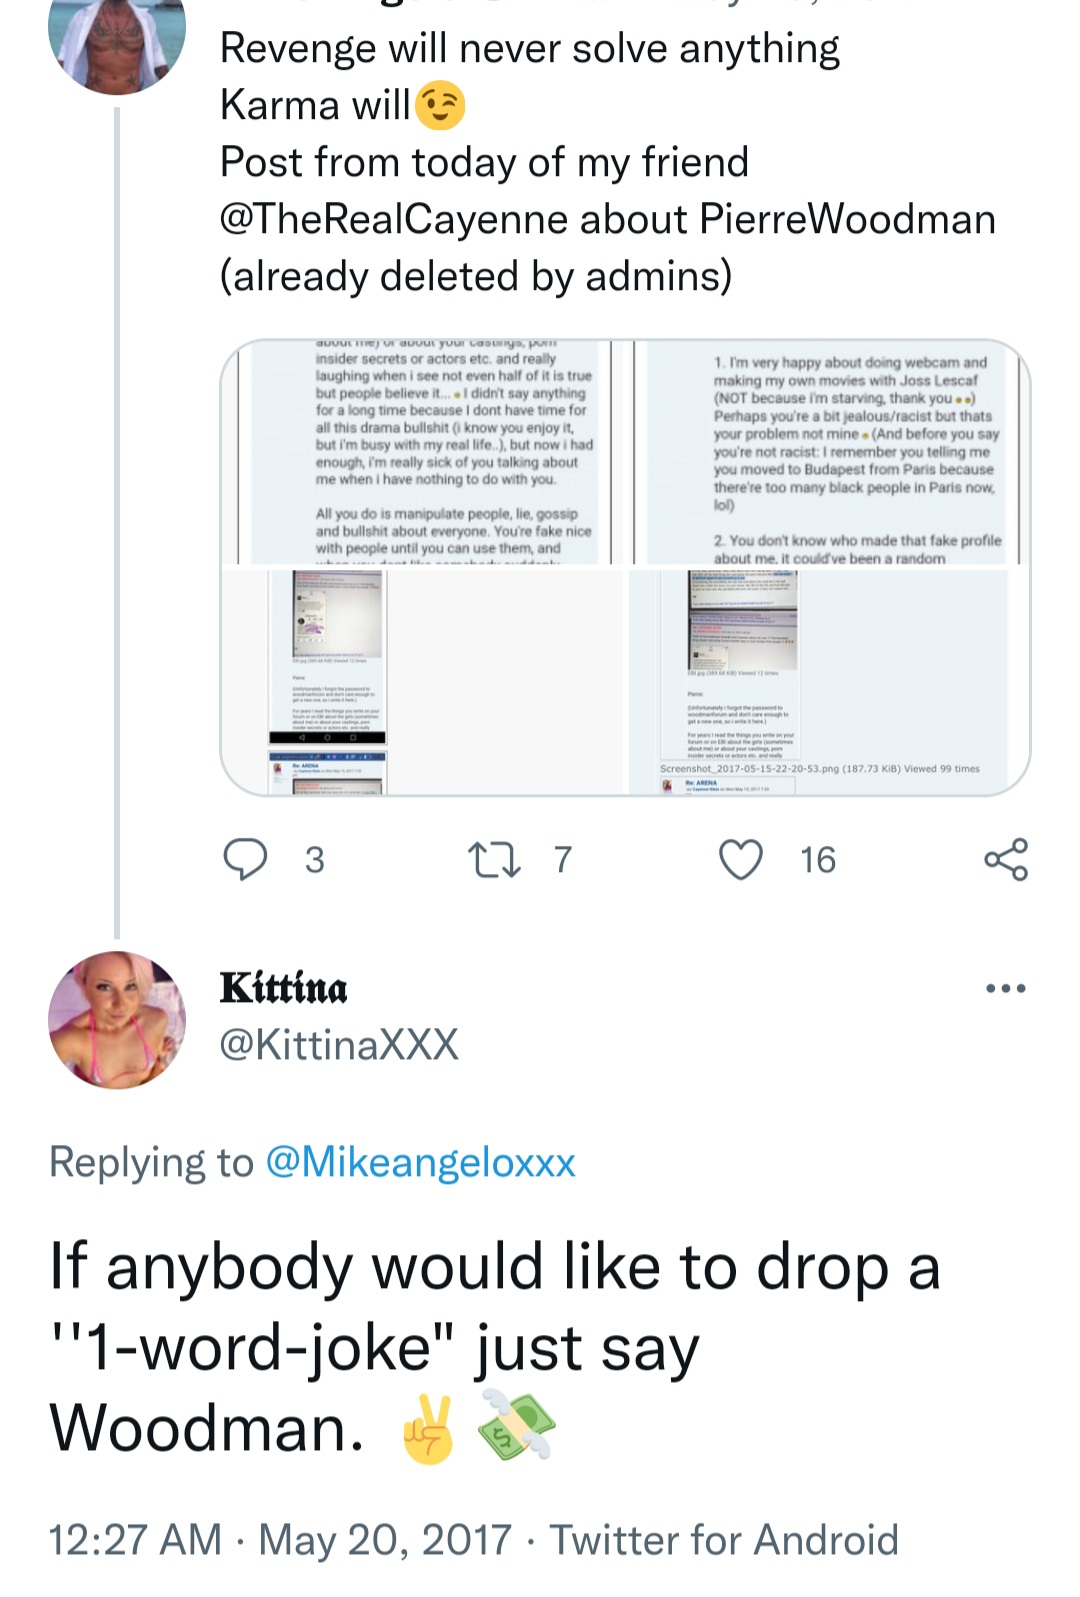Tap the 12:27 AM timestamp
1080x1597 pixels.
coord(135,1540)
